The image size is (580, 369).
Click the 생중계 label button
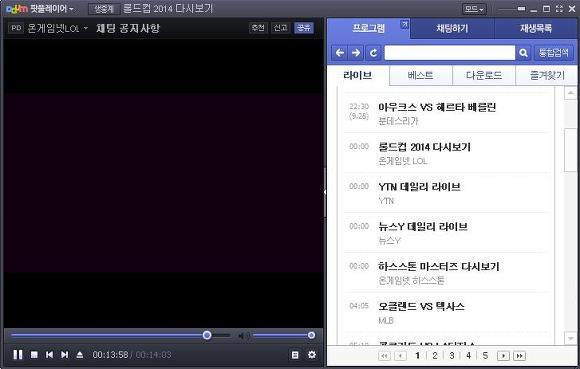104,9
